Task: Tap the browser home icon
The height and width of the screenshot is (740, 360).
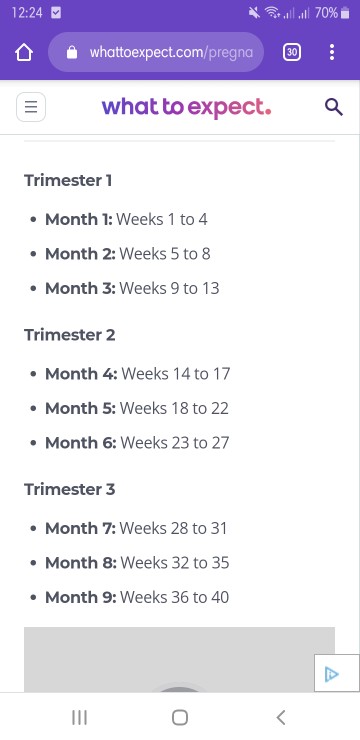Action: point(24,52)
